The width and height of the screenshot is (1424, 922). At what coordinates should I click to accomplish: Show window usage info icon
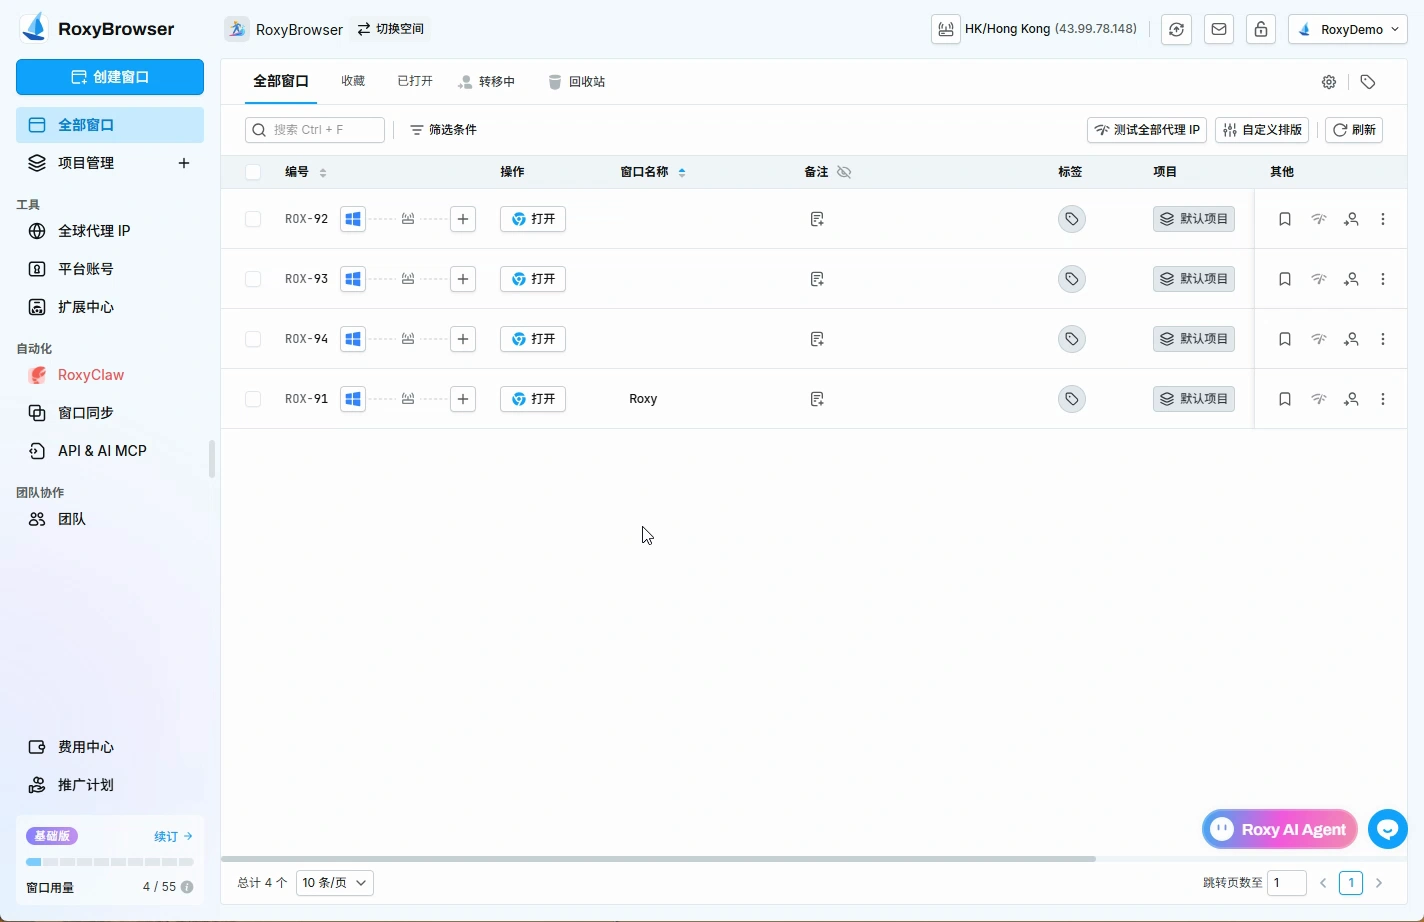click(x=187, y=887)
